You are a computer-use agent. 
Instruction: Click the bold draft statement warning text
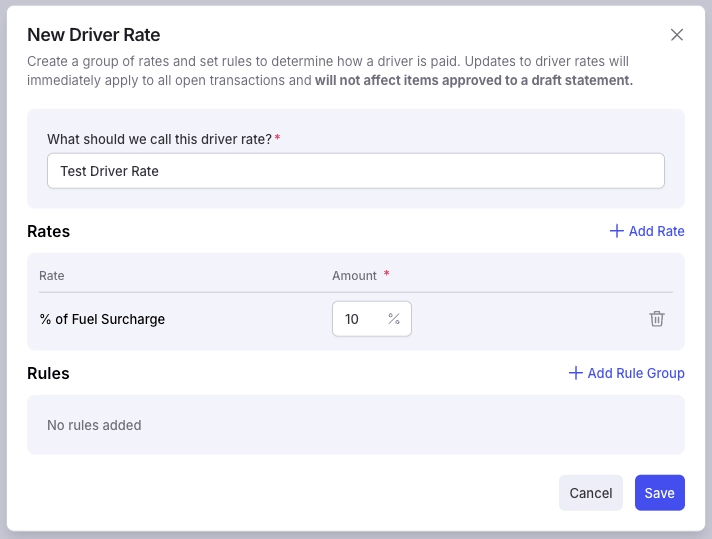(x=474, y=80)
